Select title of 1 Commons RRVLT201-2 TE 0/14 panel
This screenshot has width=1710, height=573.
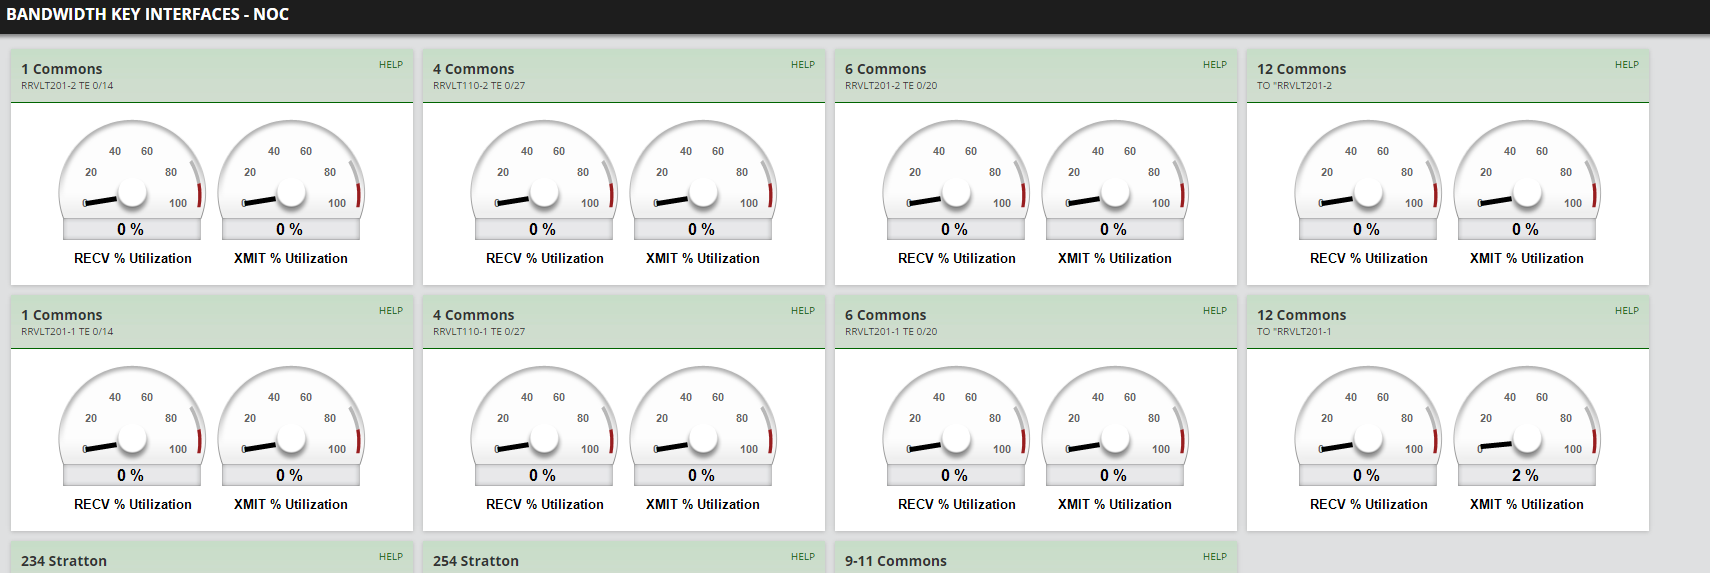[x=62, y=69]
